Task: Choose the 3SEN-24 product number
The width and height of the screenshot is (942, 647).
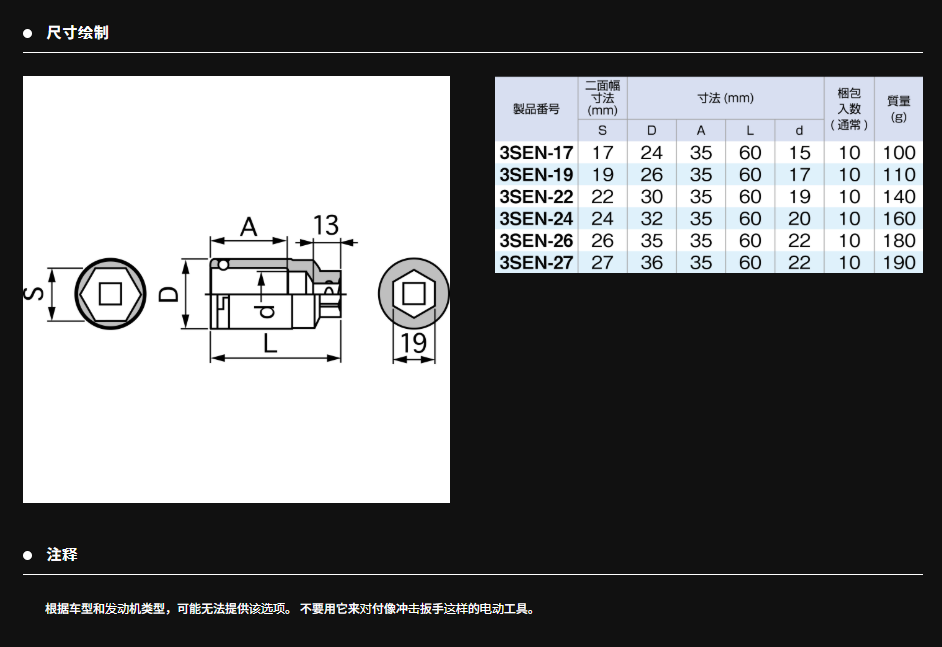Action: click(537, 219)
